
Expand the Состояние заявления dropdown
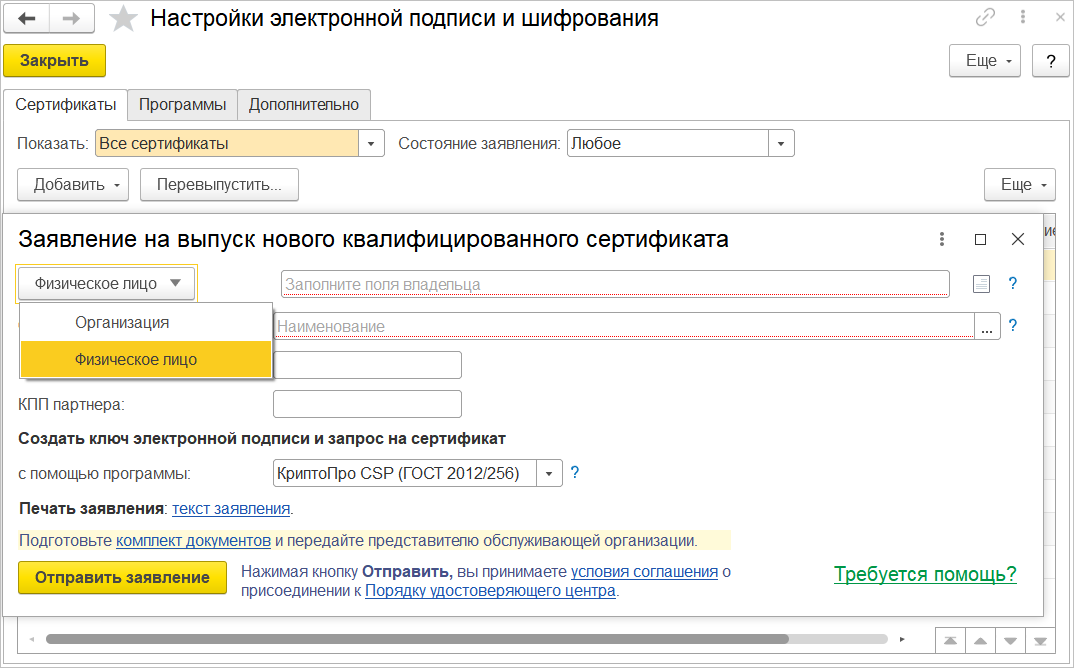pyautogui.click(x=781, y=144)
